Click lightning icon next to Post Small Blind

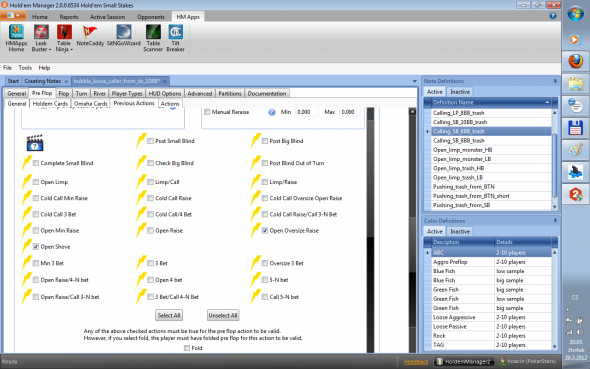coord(141,140)
